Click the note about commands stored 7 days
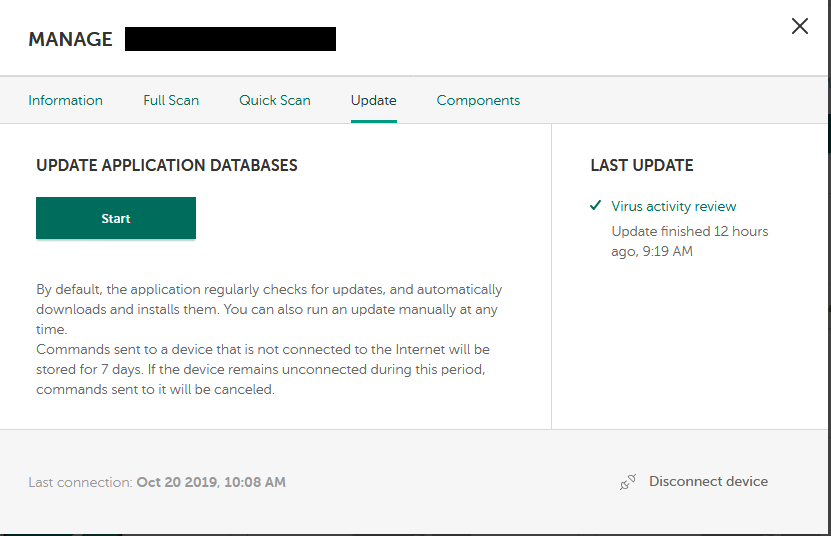 (x=262, y=369)
